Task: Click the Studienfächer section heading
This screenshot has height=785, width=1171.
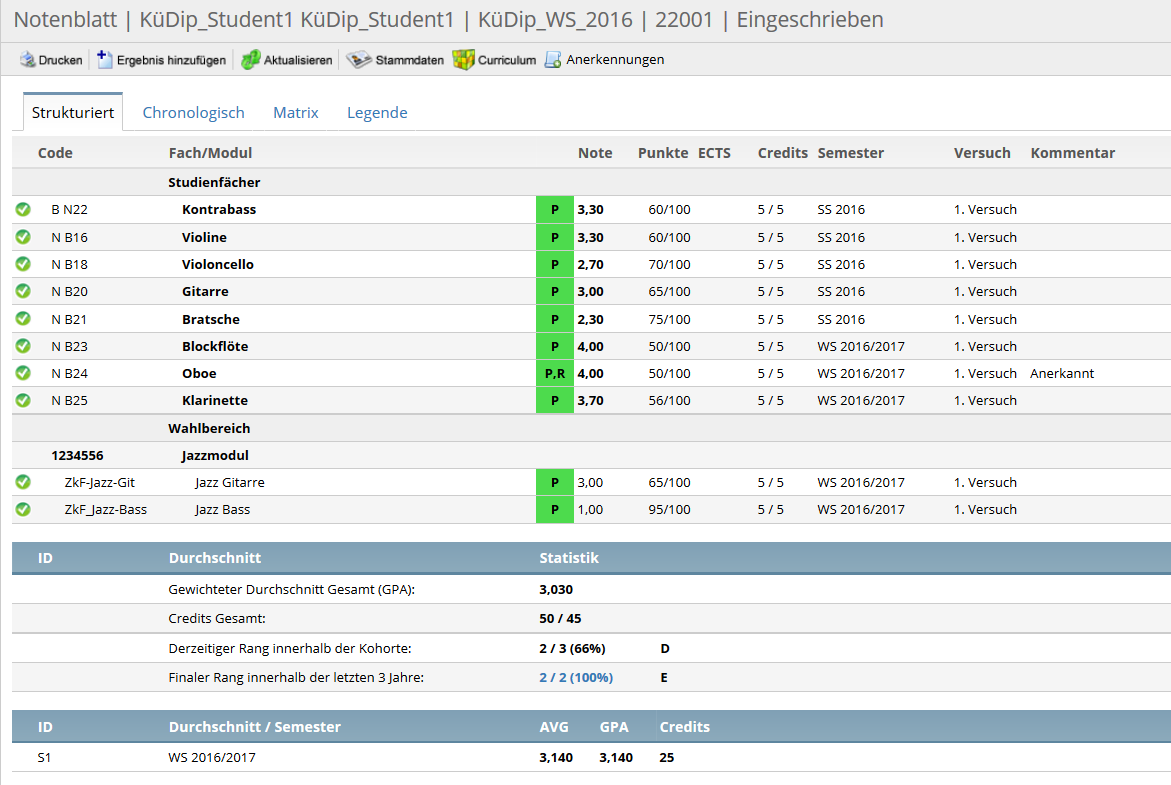Action: pyautogui.click(x=214, y=182)
